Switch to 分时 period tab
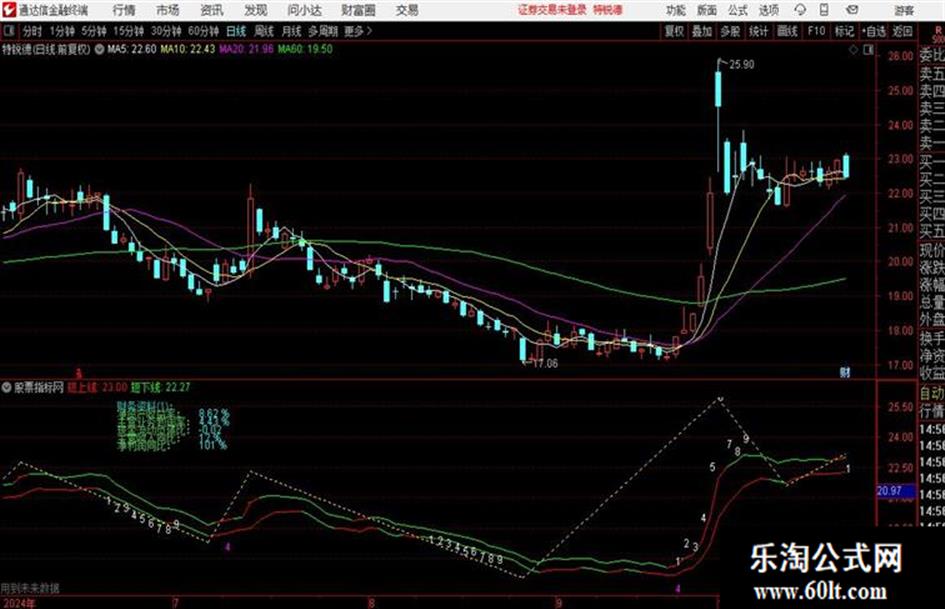 (32, 31)
